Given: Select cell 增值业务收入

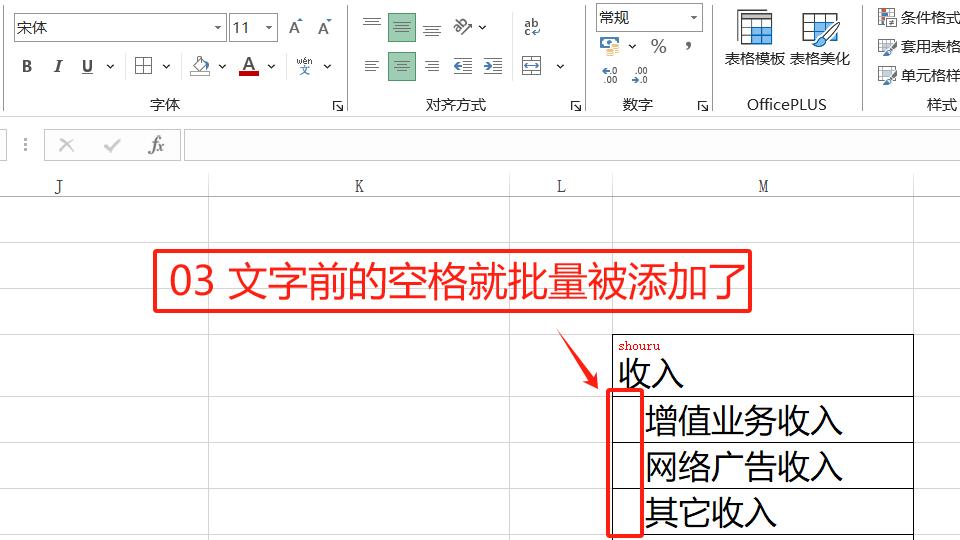Looking at the screenshot, I should coord(763,419).
